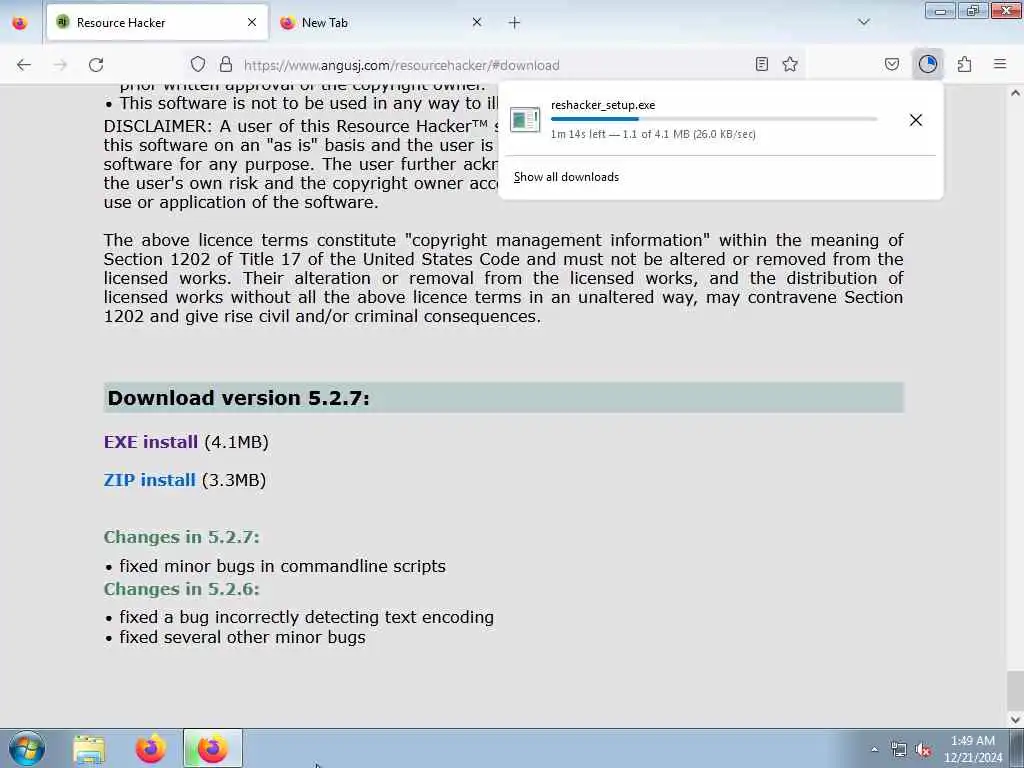The image size is (1024, 768).
Task: Go forward using the forward arrow
Action: click(x=60, y=65)
